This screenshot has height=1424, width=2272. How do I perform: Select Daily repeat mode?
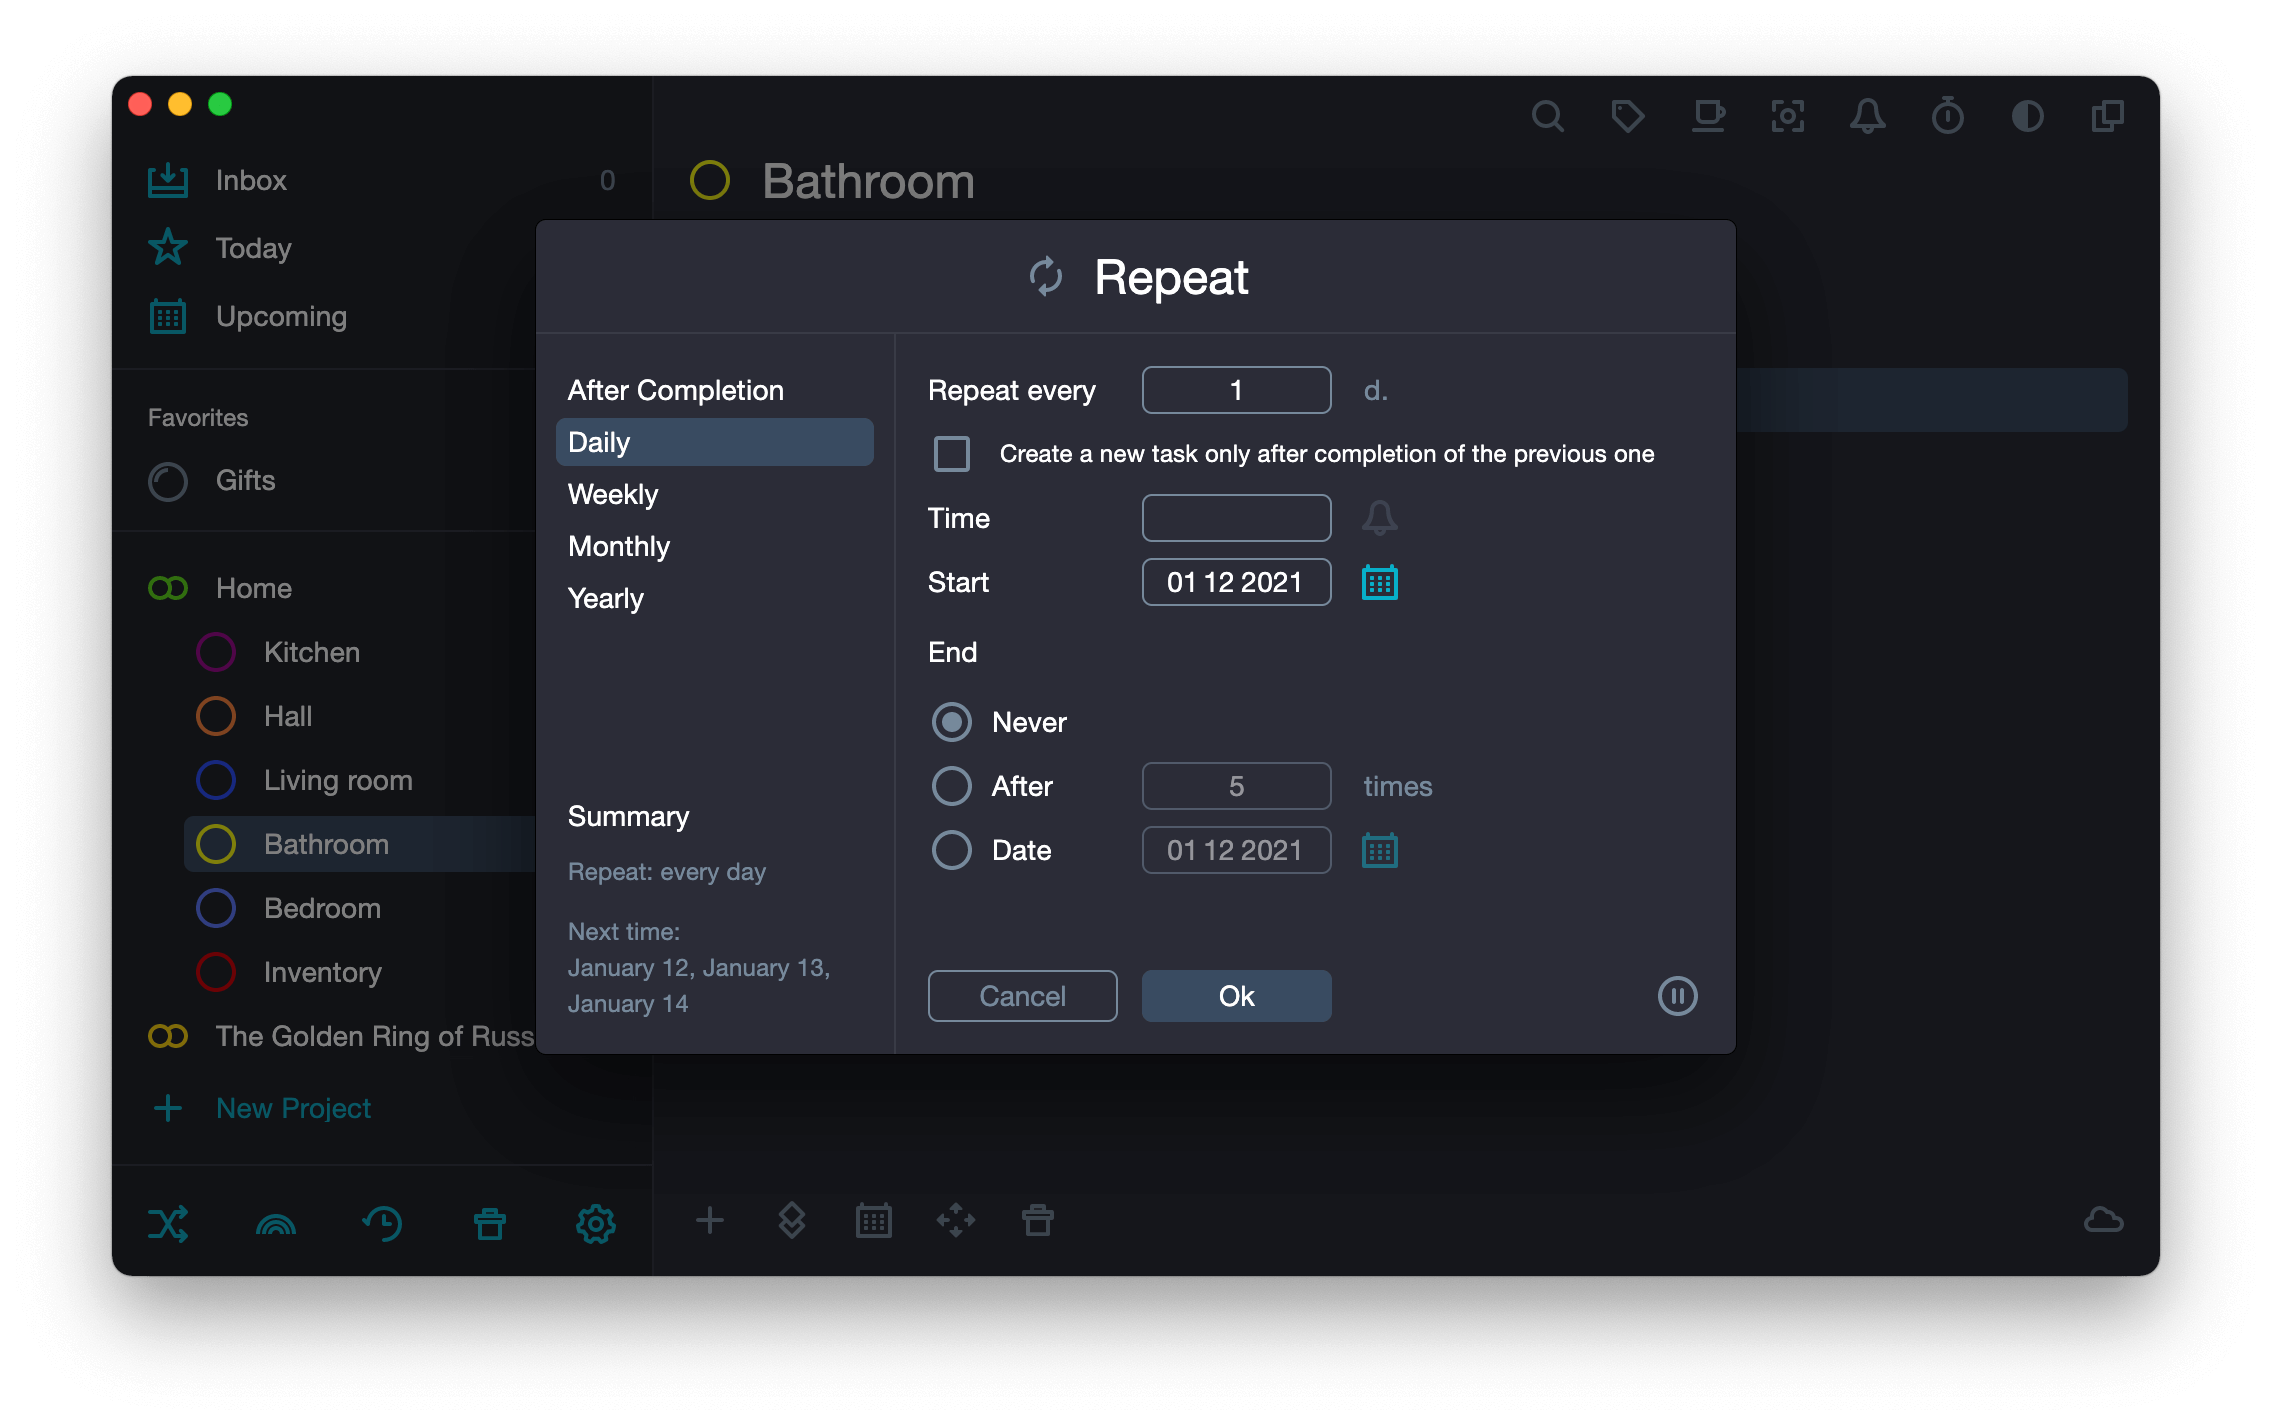coord(715,442)
